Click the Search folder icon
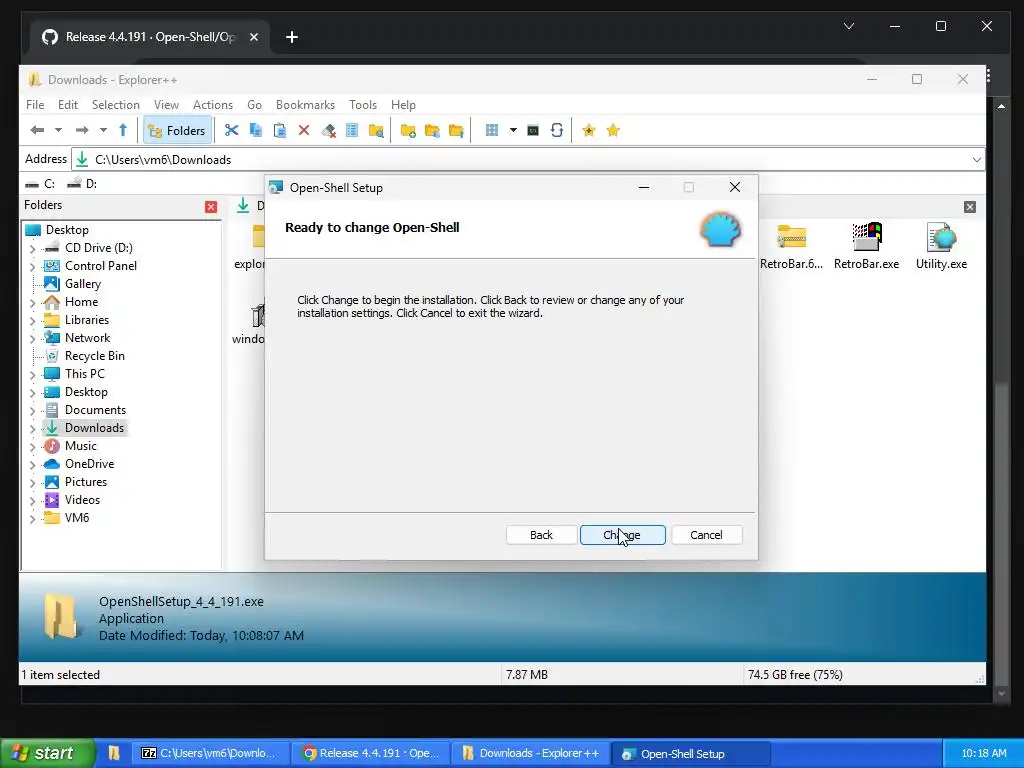 pos(376,130)
